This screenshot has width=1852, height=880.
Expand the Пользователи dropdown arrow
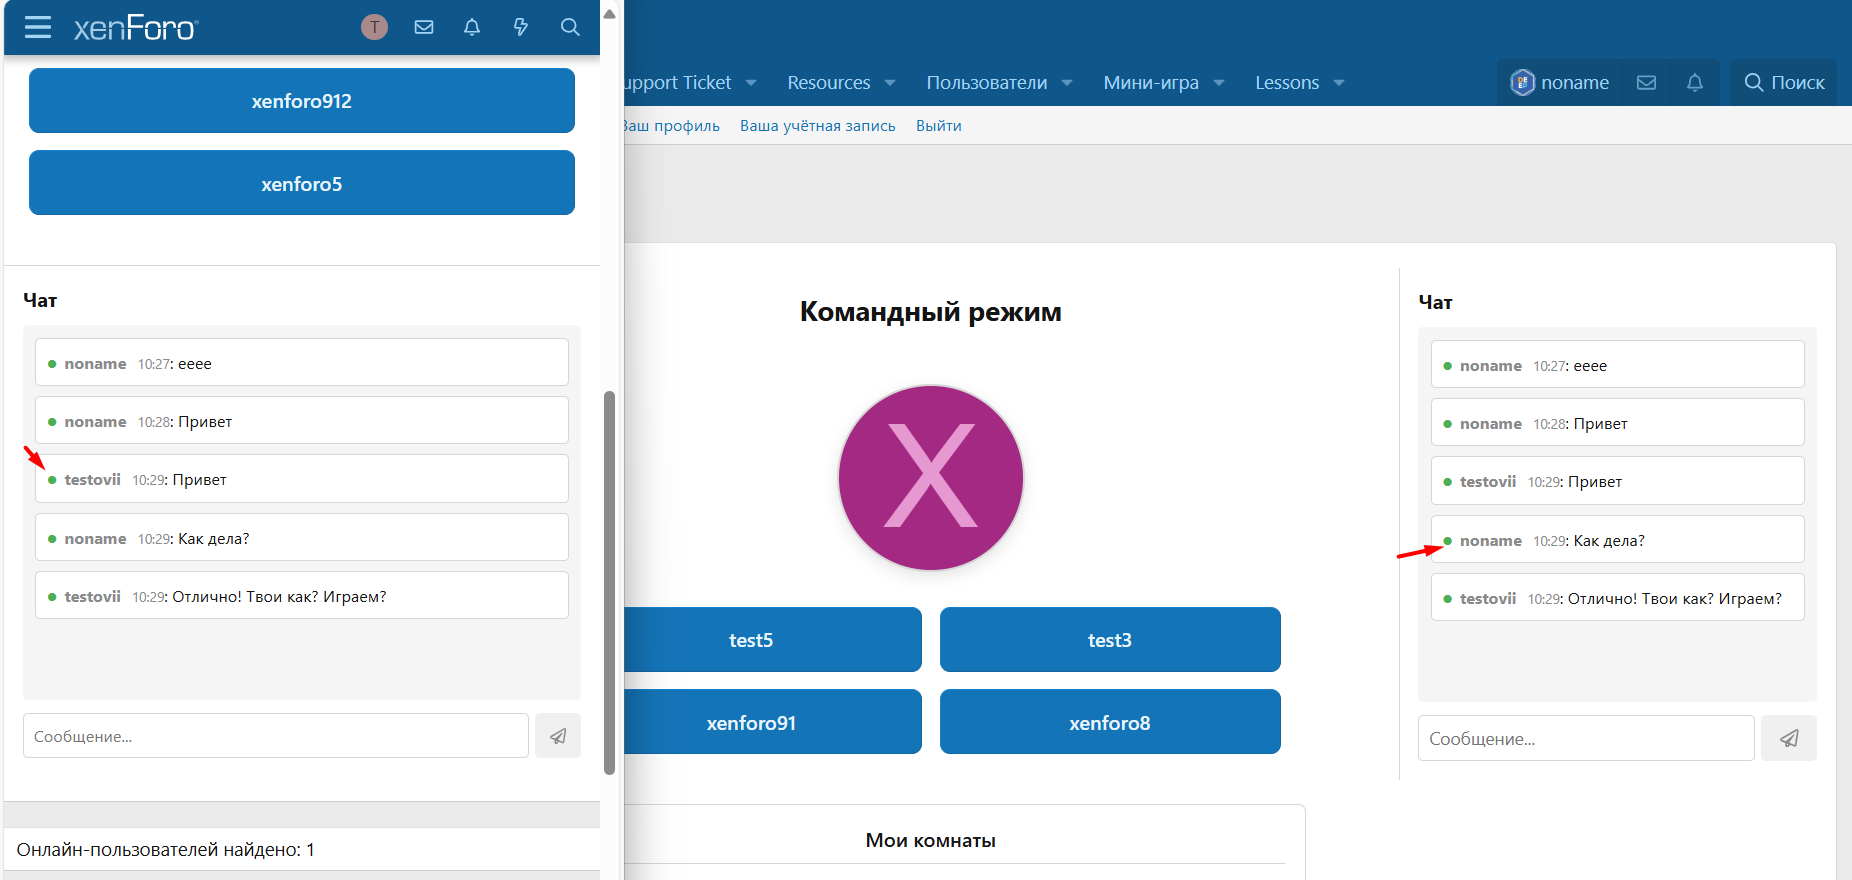1067,83
